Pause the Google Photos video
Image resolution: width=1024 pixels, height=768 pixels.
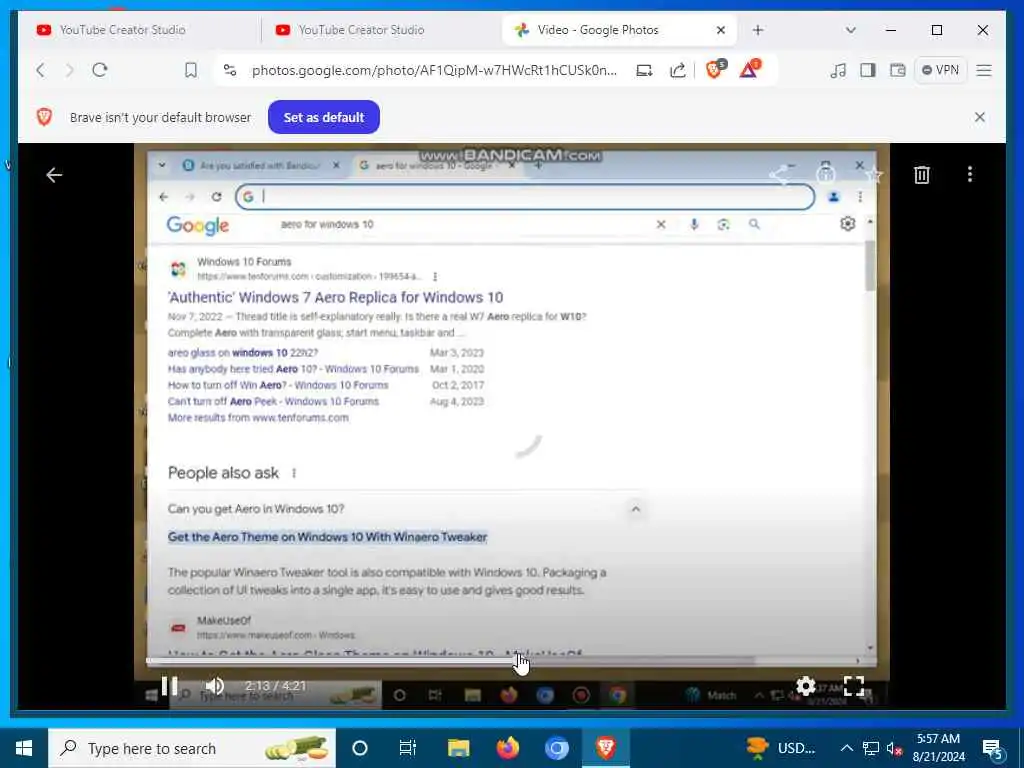click(x=169, y=686)
